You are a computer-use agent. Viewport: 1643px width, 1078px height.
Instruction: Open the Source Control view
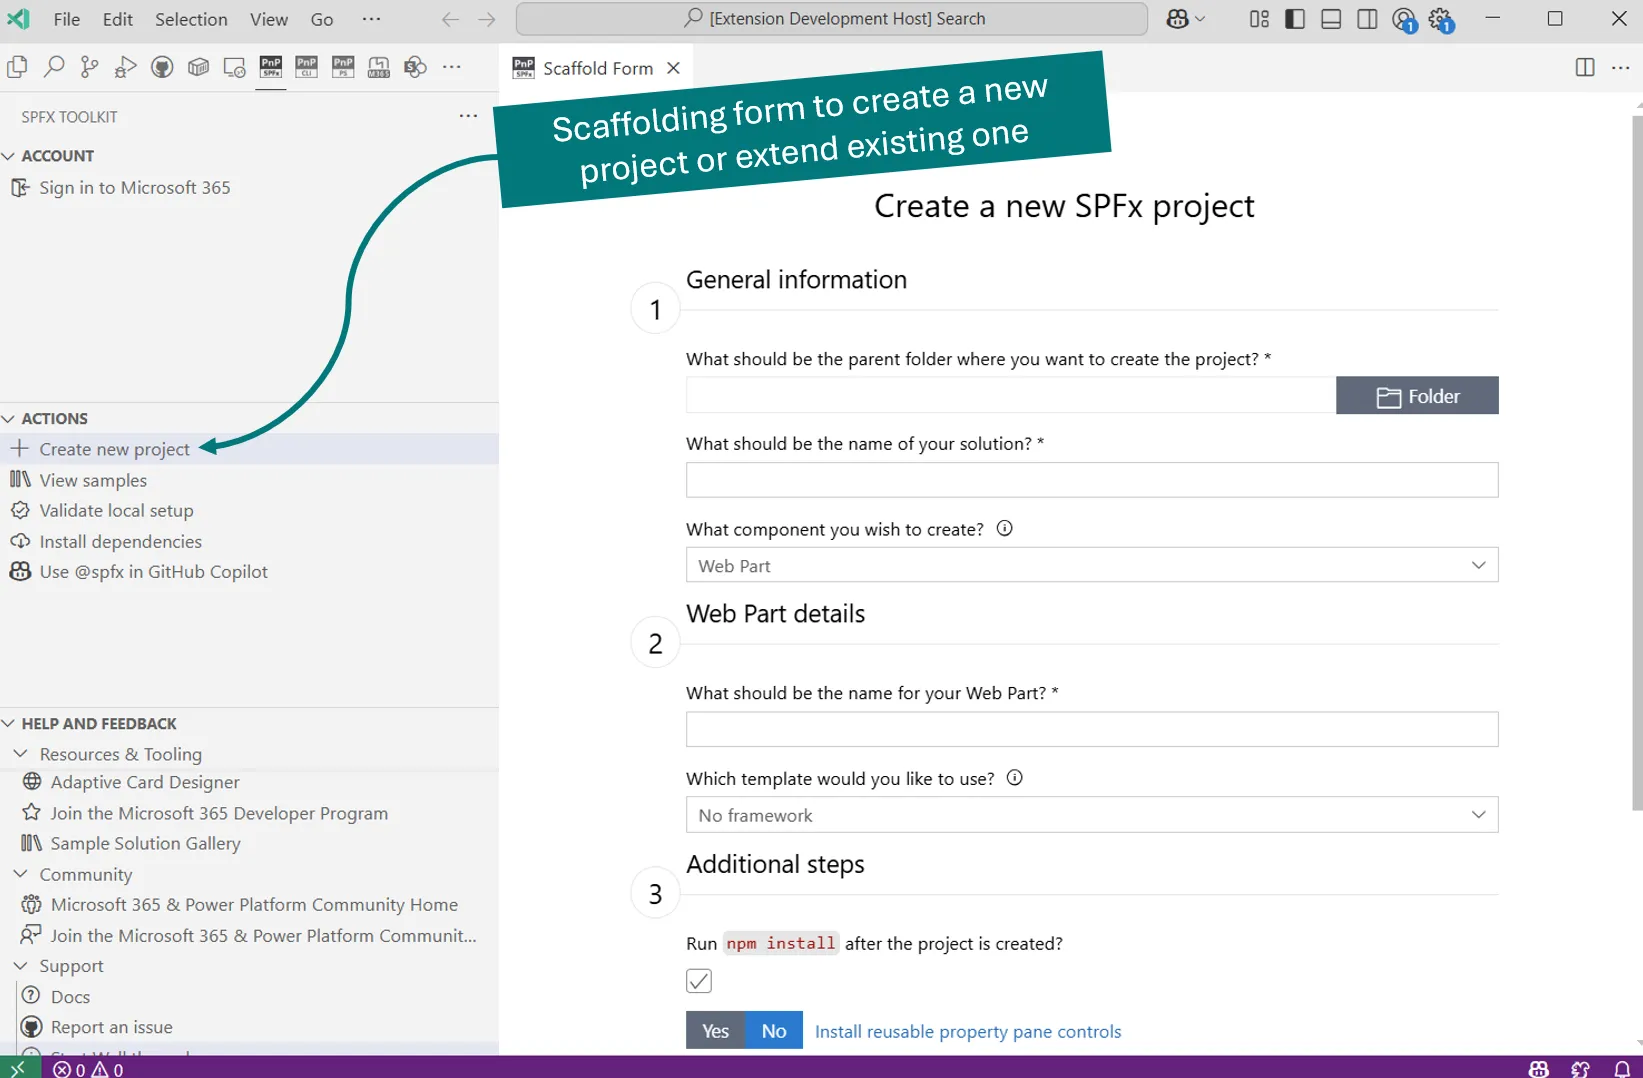point(90,67)
